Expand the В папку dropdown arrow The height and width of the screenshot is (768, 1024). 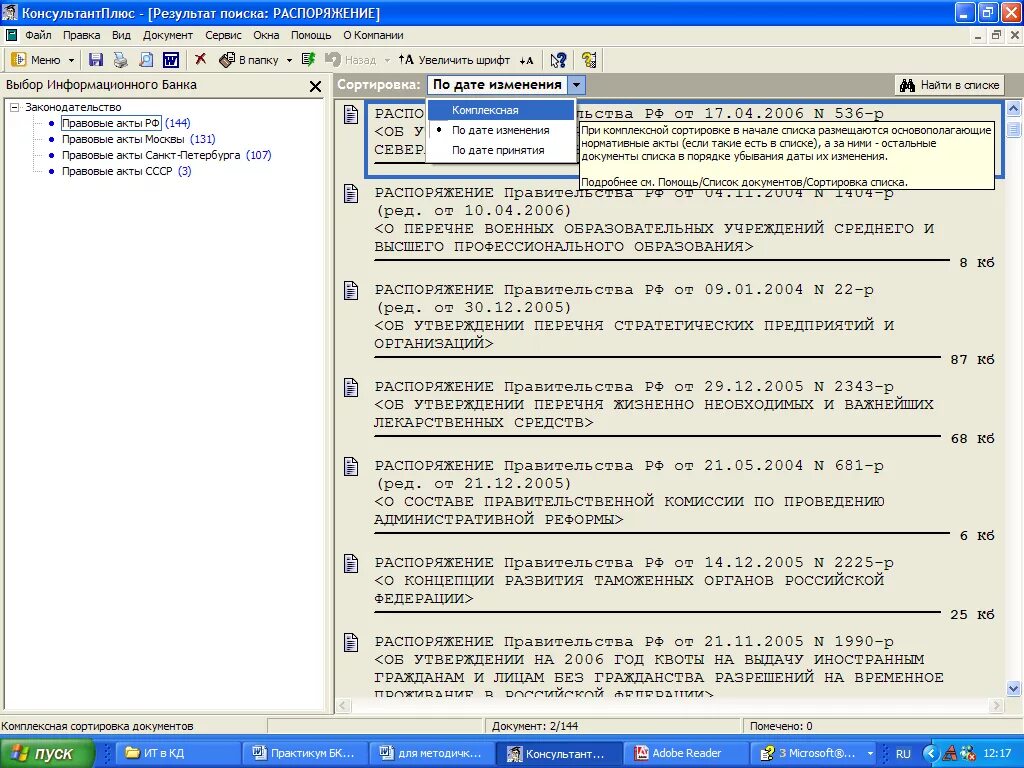click(x=289, y=60)
